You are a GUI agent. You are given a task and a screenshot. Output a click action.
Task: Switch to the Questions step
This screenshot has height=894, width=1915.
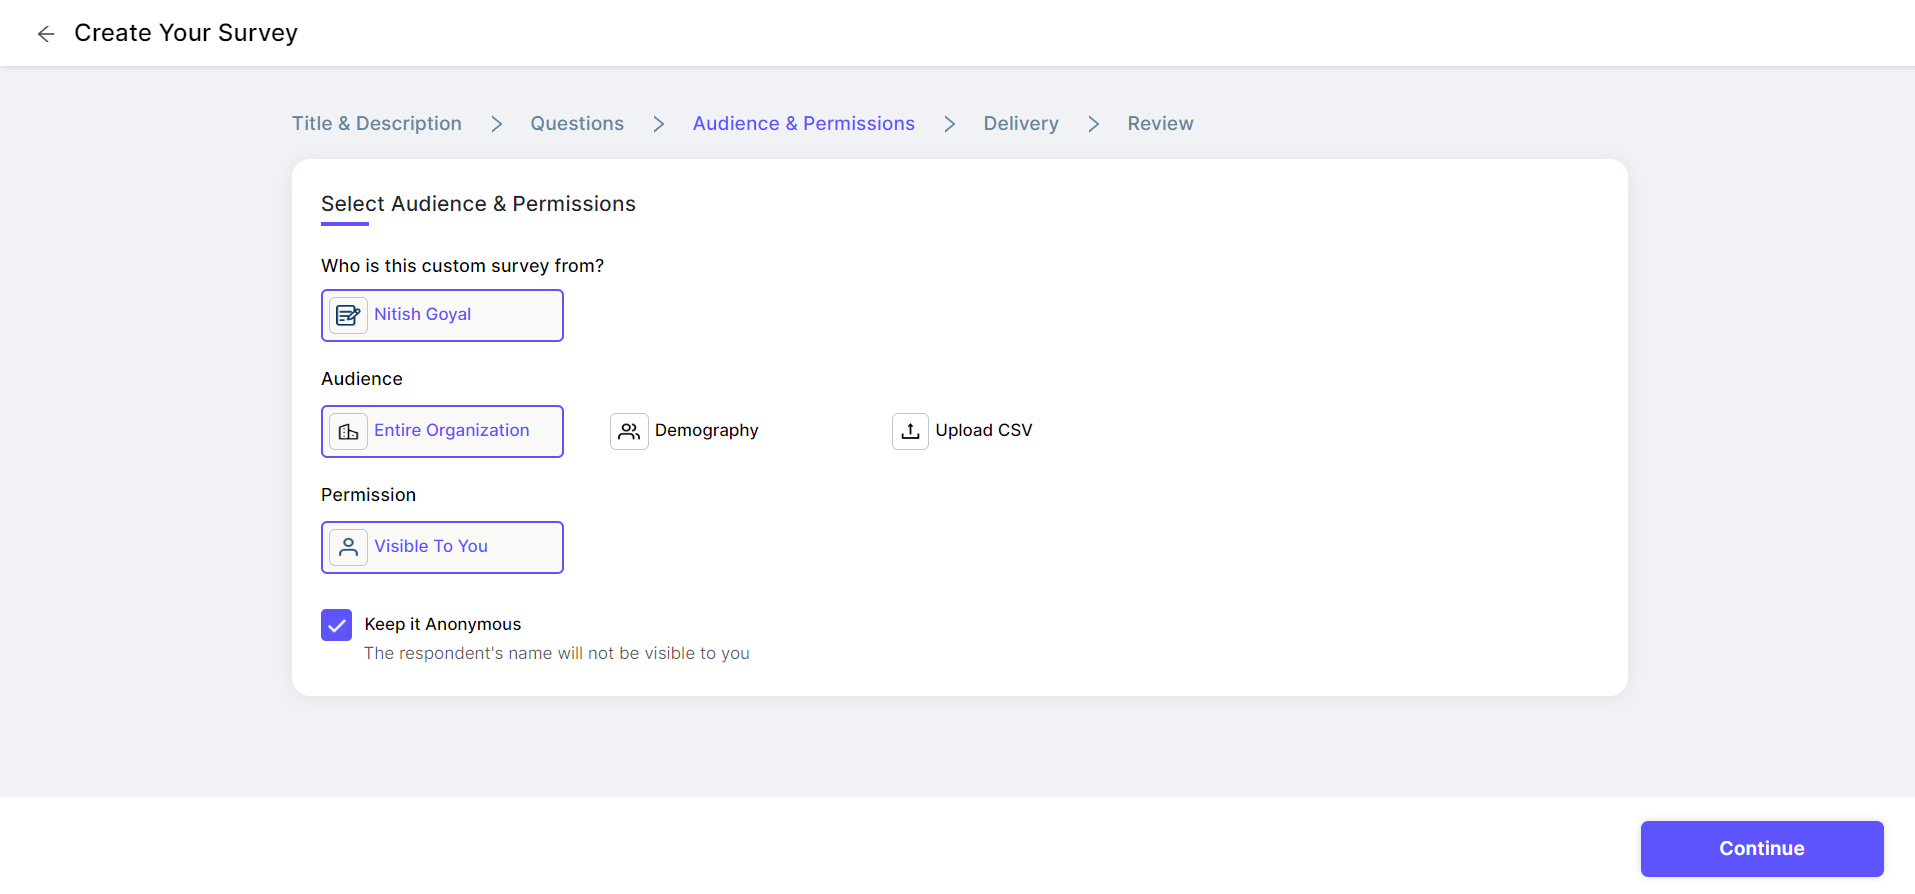577,124
